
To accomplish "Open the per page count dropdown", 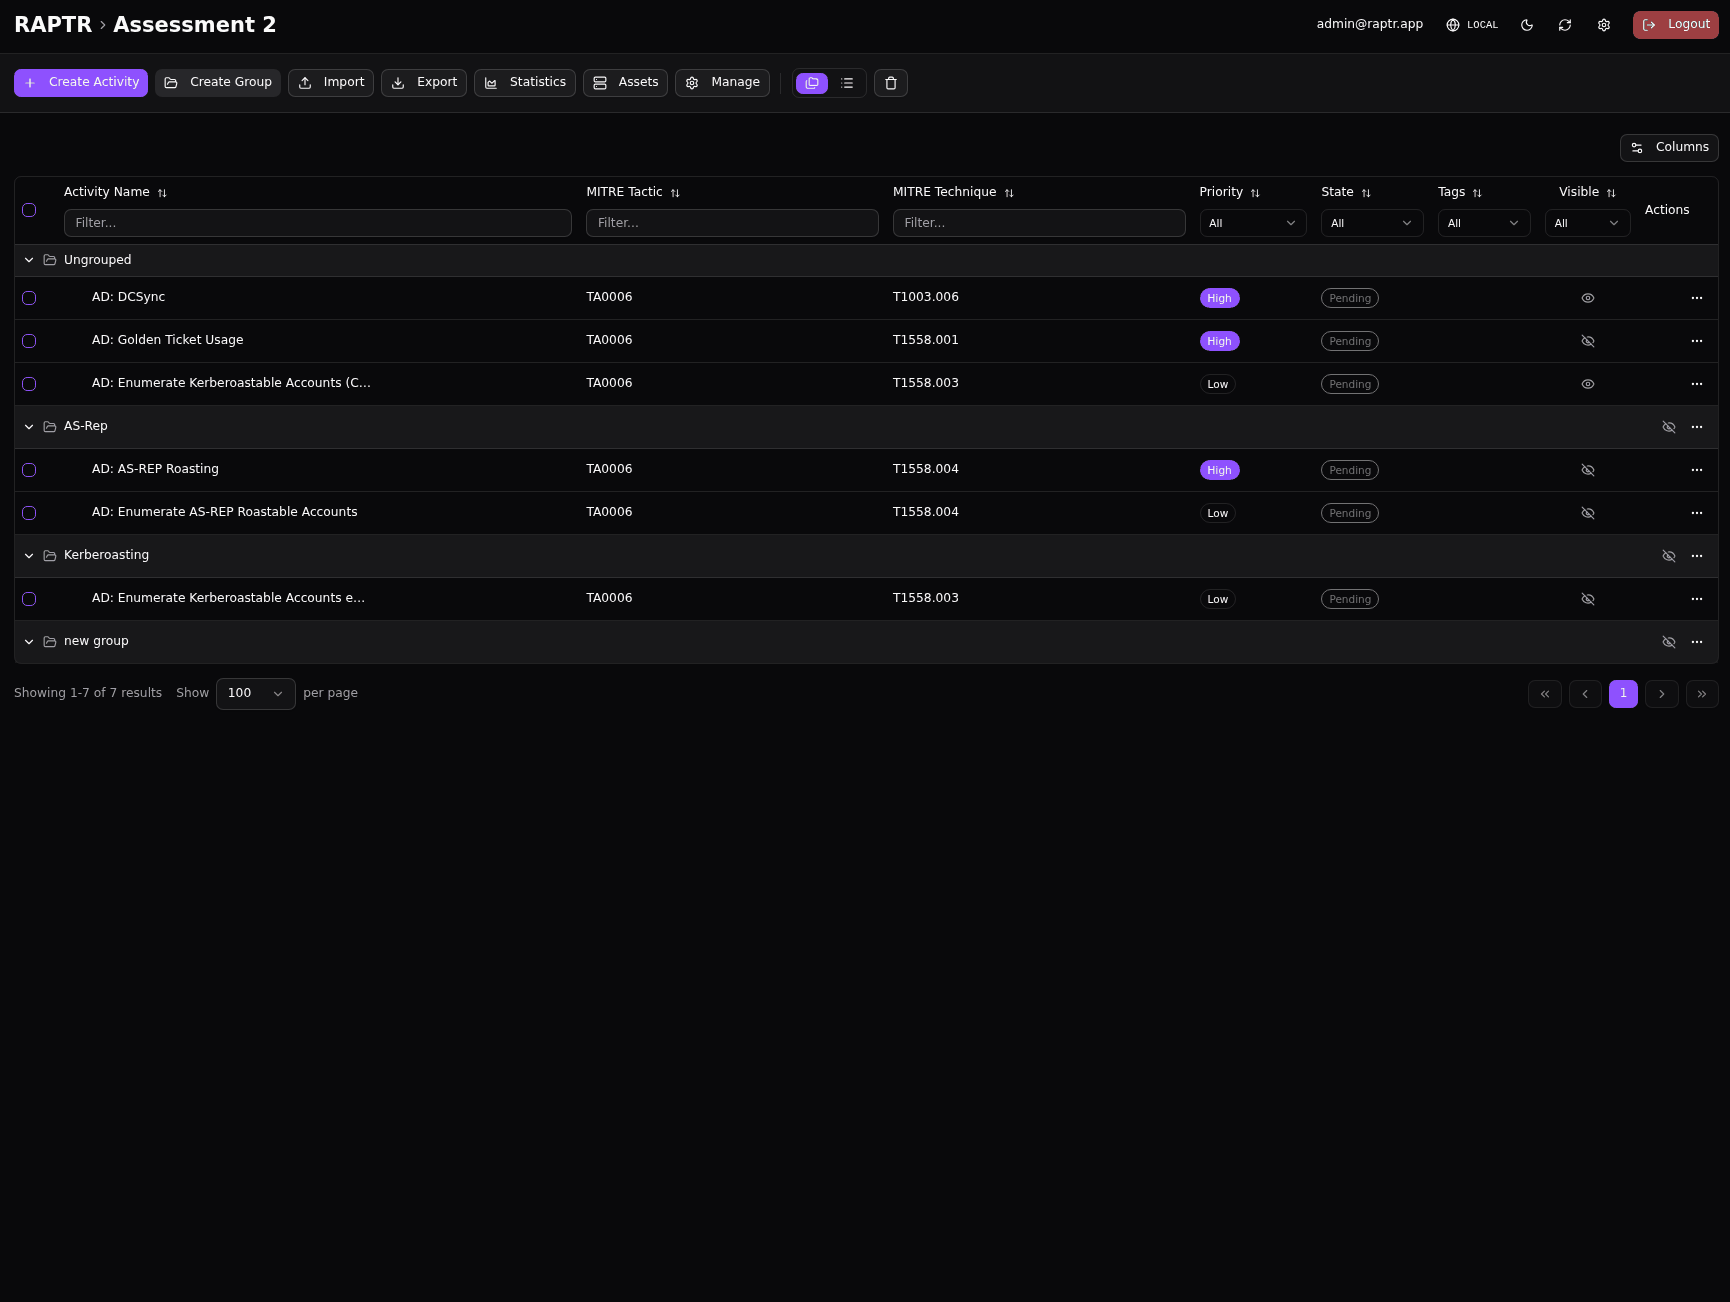I will 255,694.
